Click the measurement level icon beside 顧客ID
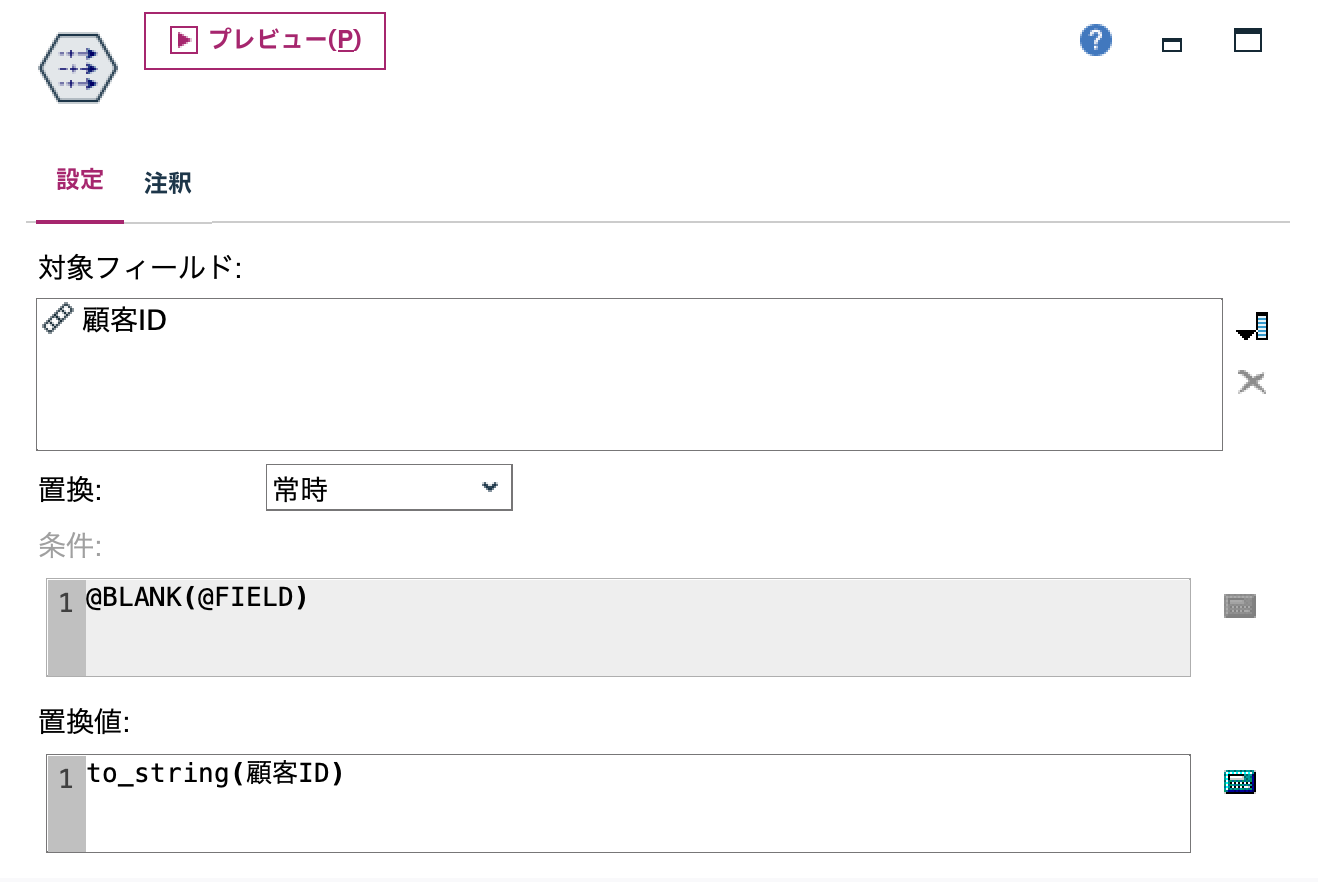Image resolution: width=1318 pixels, height=882 pixels. click(x=58, y=318)
